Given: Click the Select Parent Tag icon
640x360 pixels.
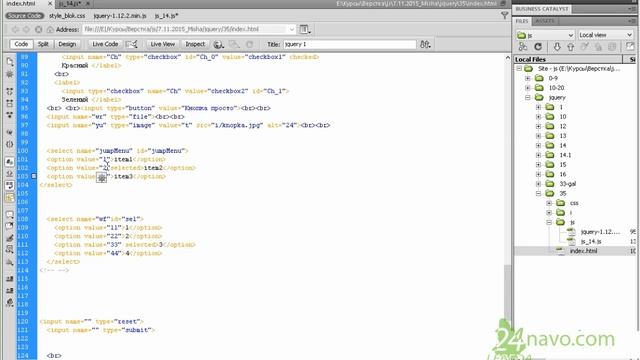Looking at the screenshot, I should [x=10, y=132].
